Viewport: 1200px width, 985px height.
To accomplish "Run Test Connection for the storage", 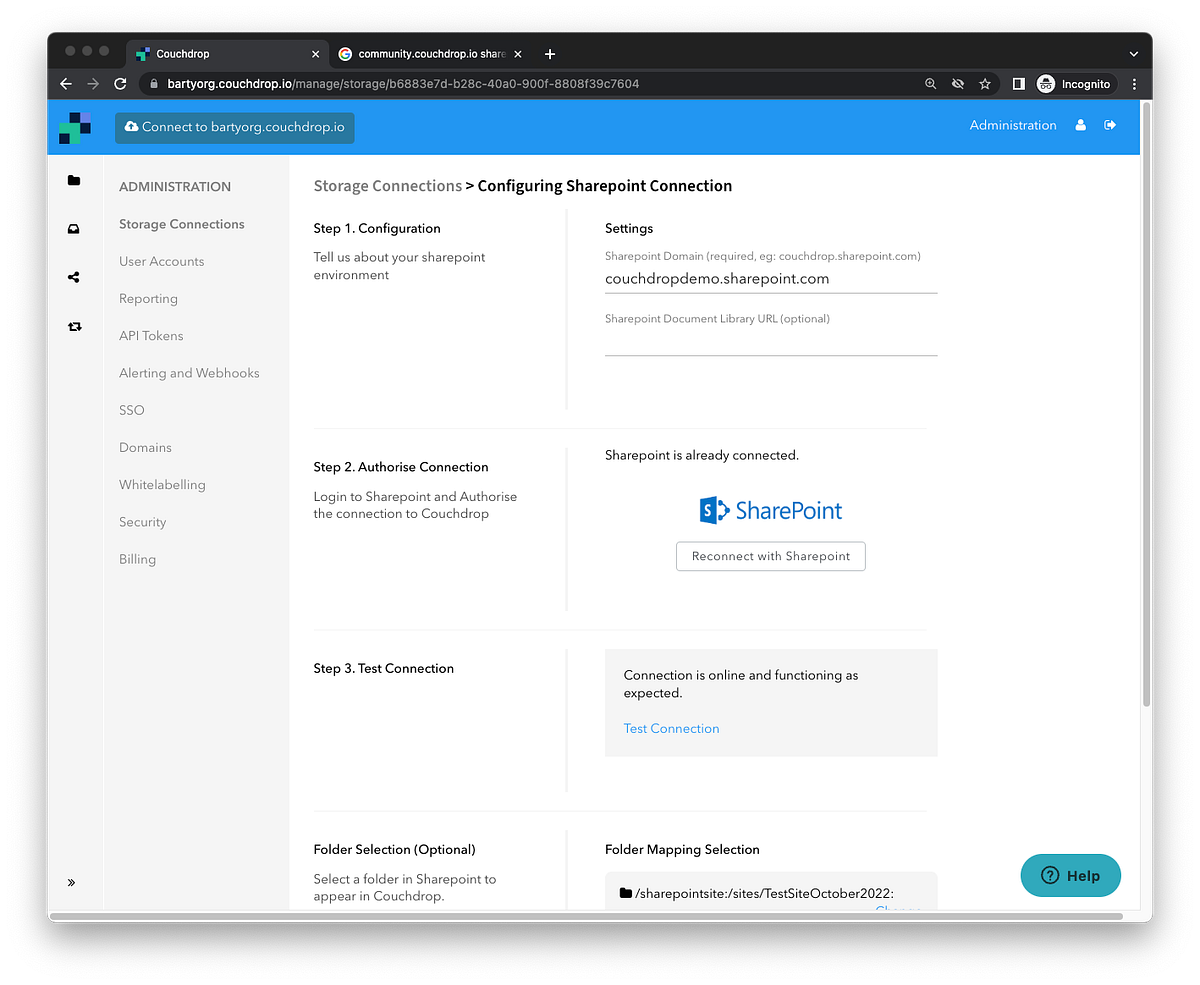I will coord(671,728).
